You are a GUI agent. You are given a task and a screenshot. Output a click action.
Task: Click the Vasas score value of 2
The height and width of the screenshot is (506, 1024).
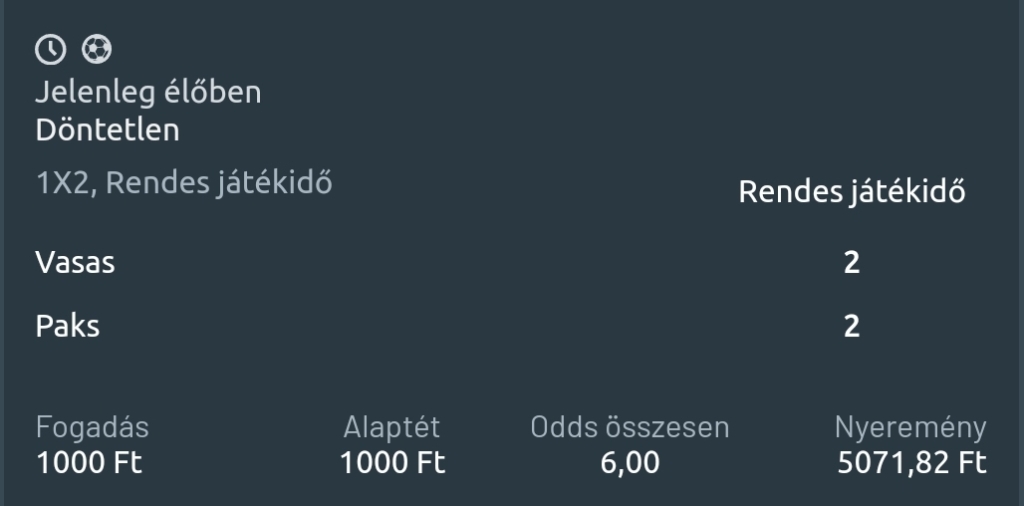pyautogui.click(x=851, y=263)
